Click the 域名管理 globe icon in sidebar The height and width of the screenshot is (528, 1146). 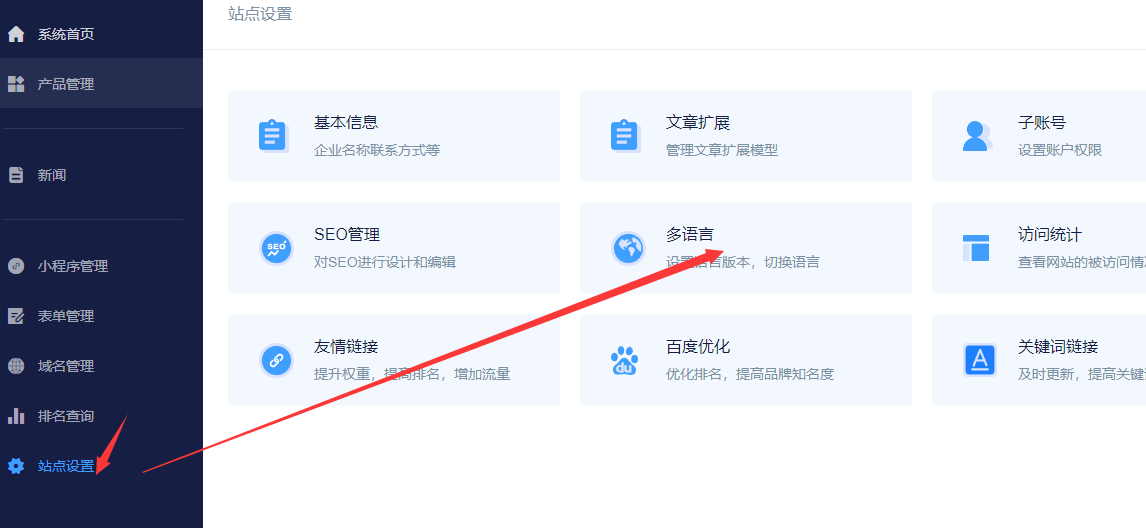[16, 366]
